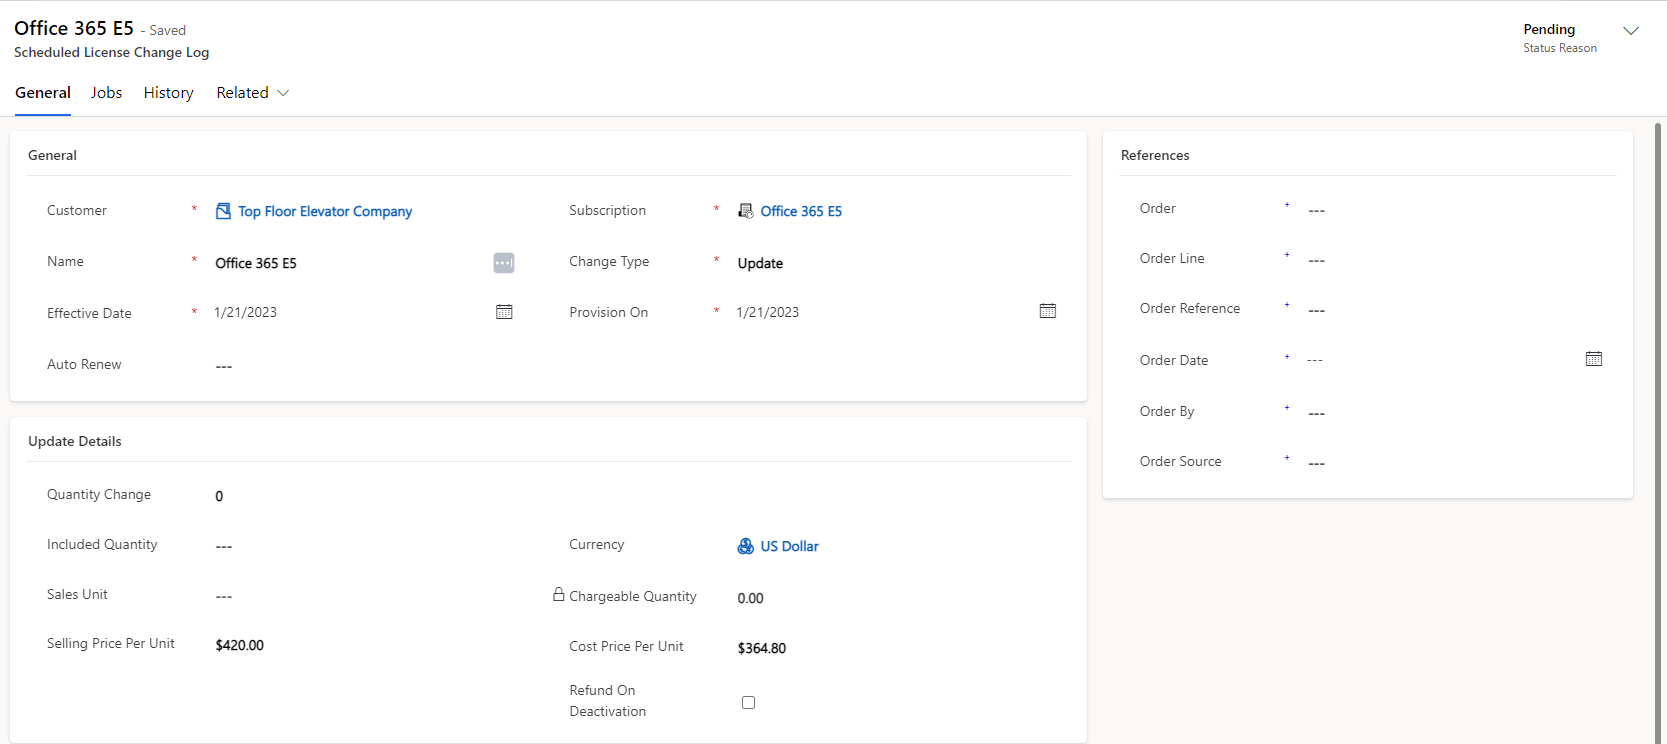
Task: Open the Effective Date calendar picker
Action: point(504,312)
